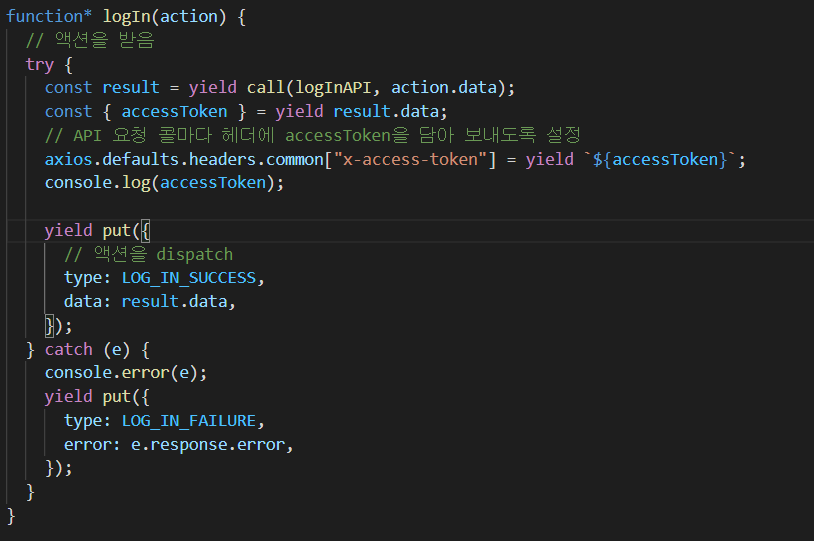Click the "x-access-token" string literal
814x541 pixels.
coord(410,159)
